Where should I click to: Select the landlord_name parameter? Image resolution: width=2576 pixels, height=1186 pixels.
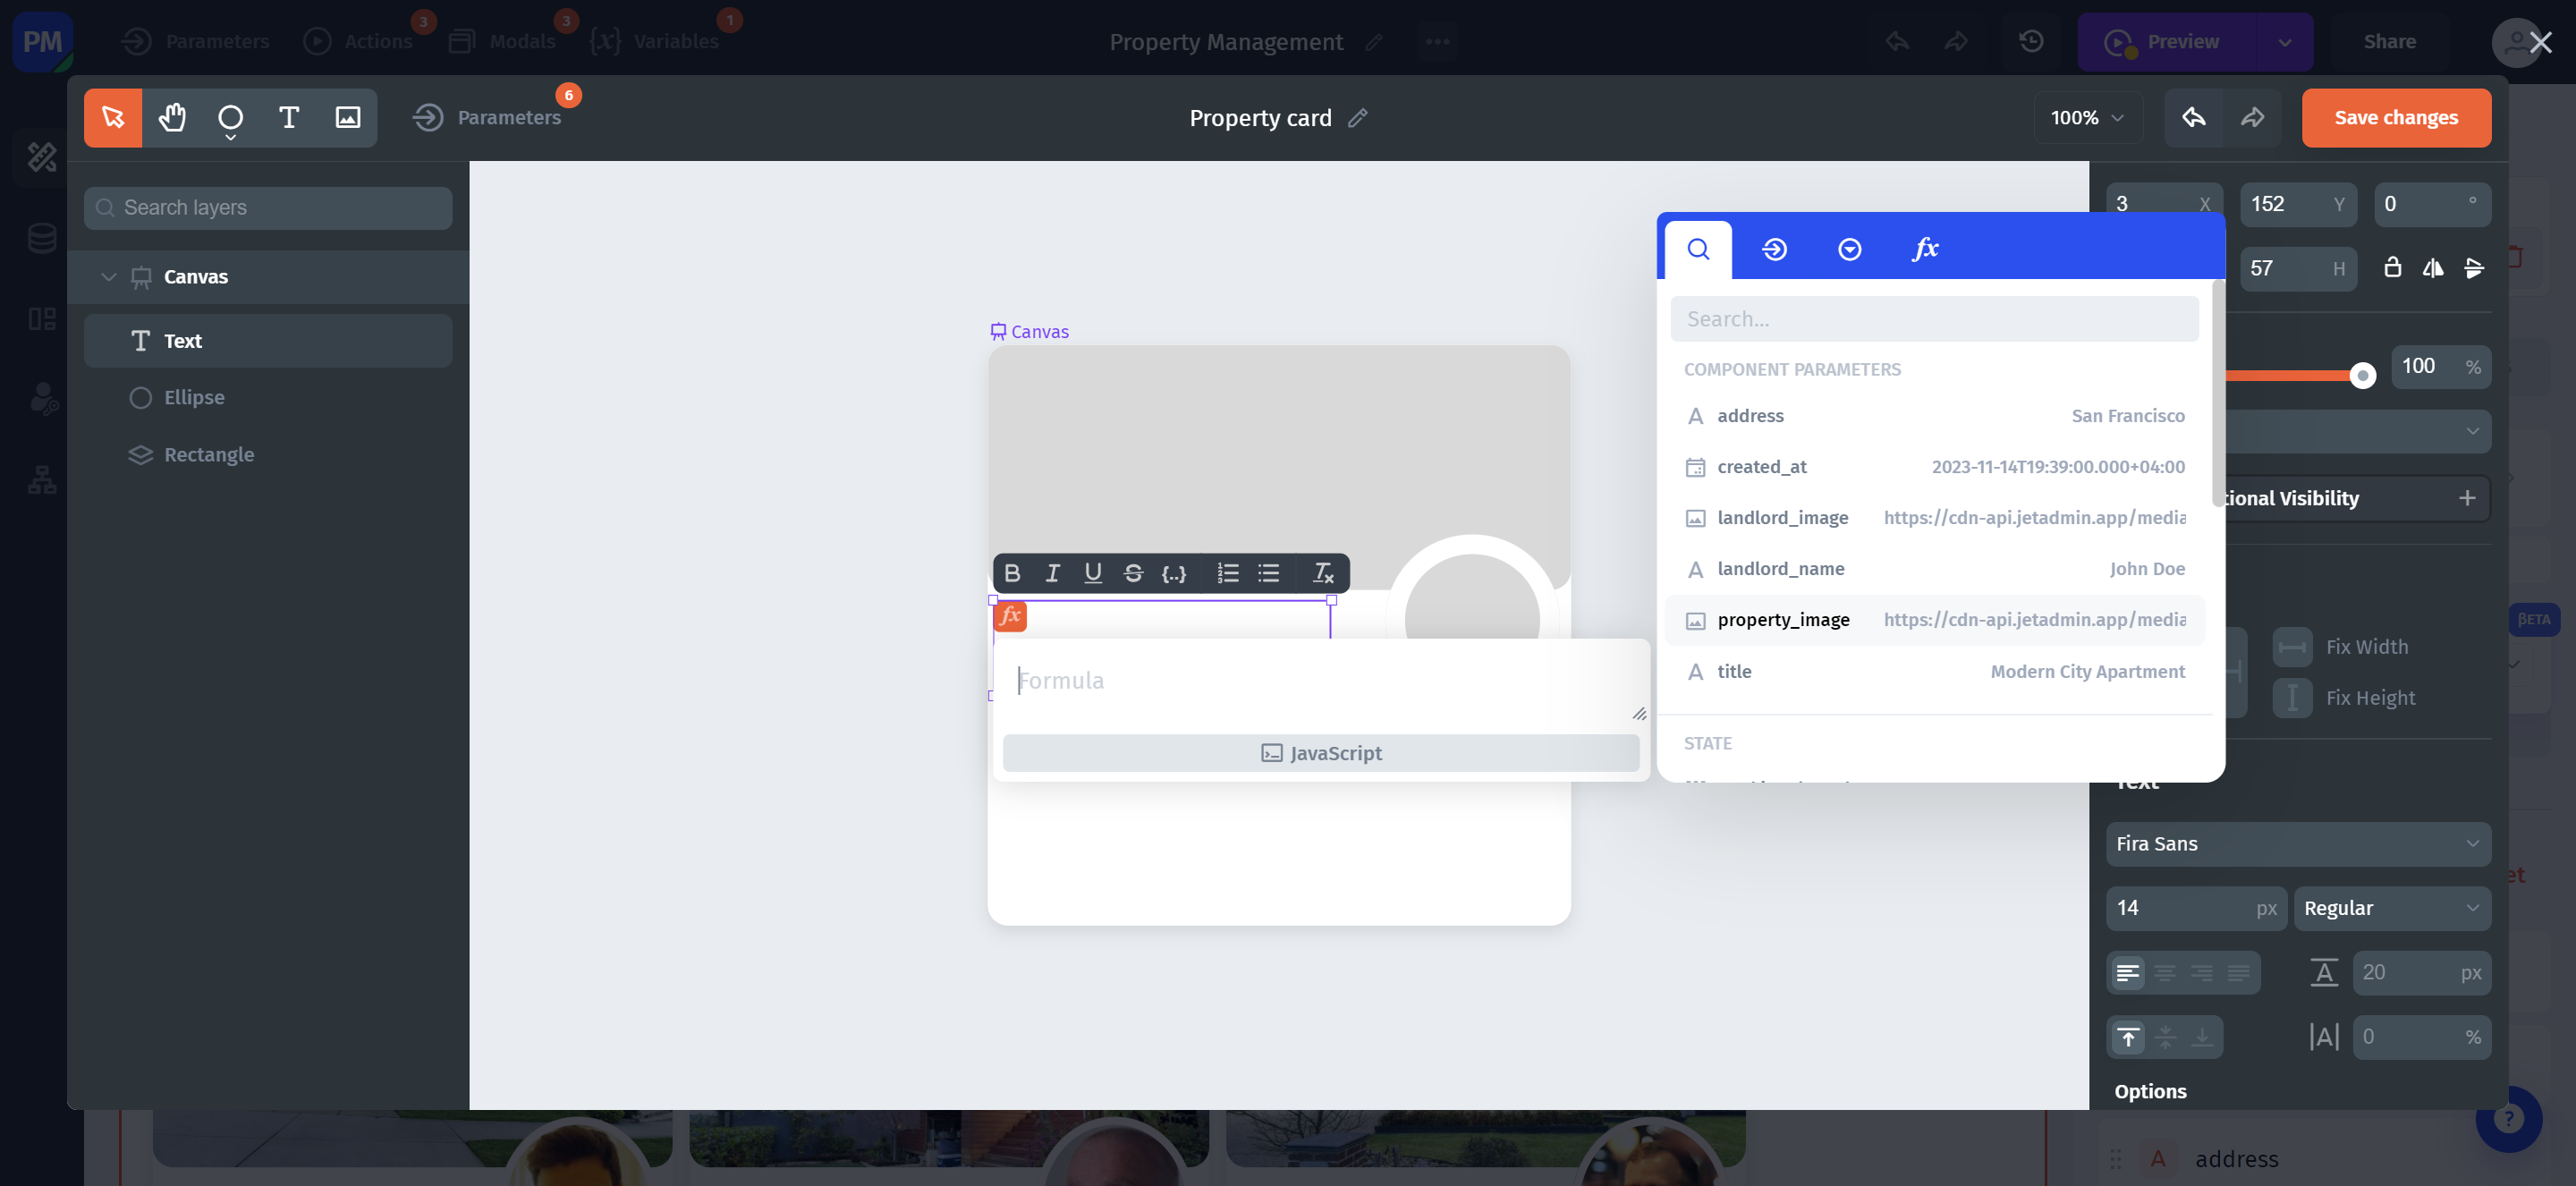click(x=1934, y=569)
